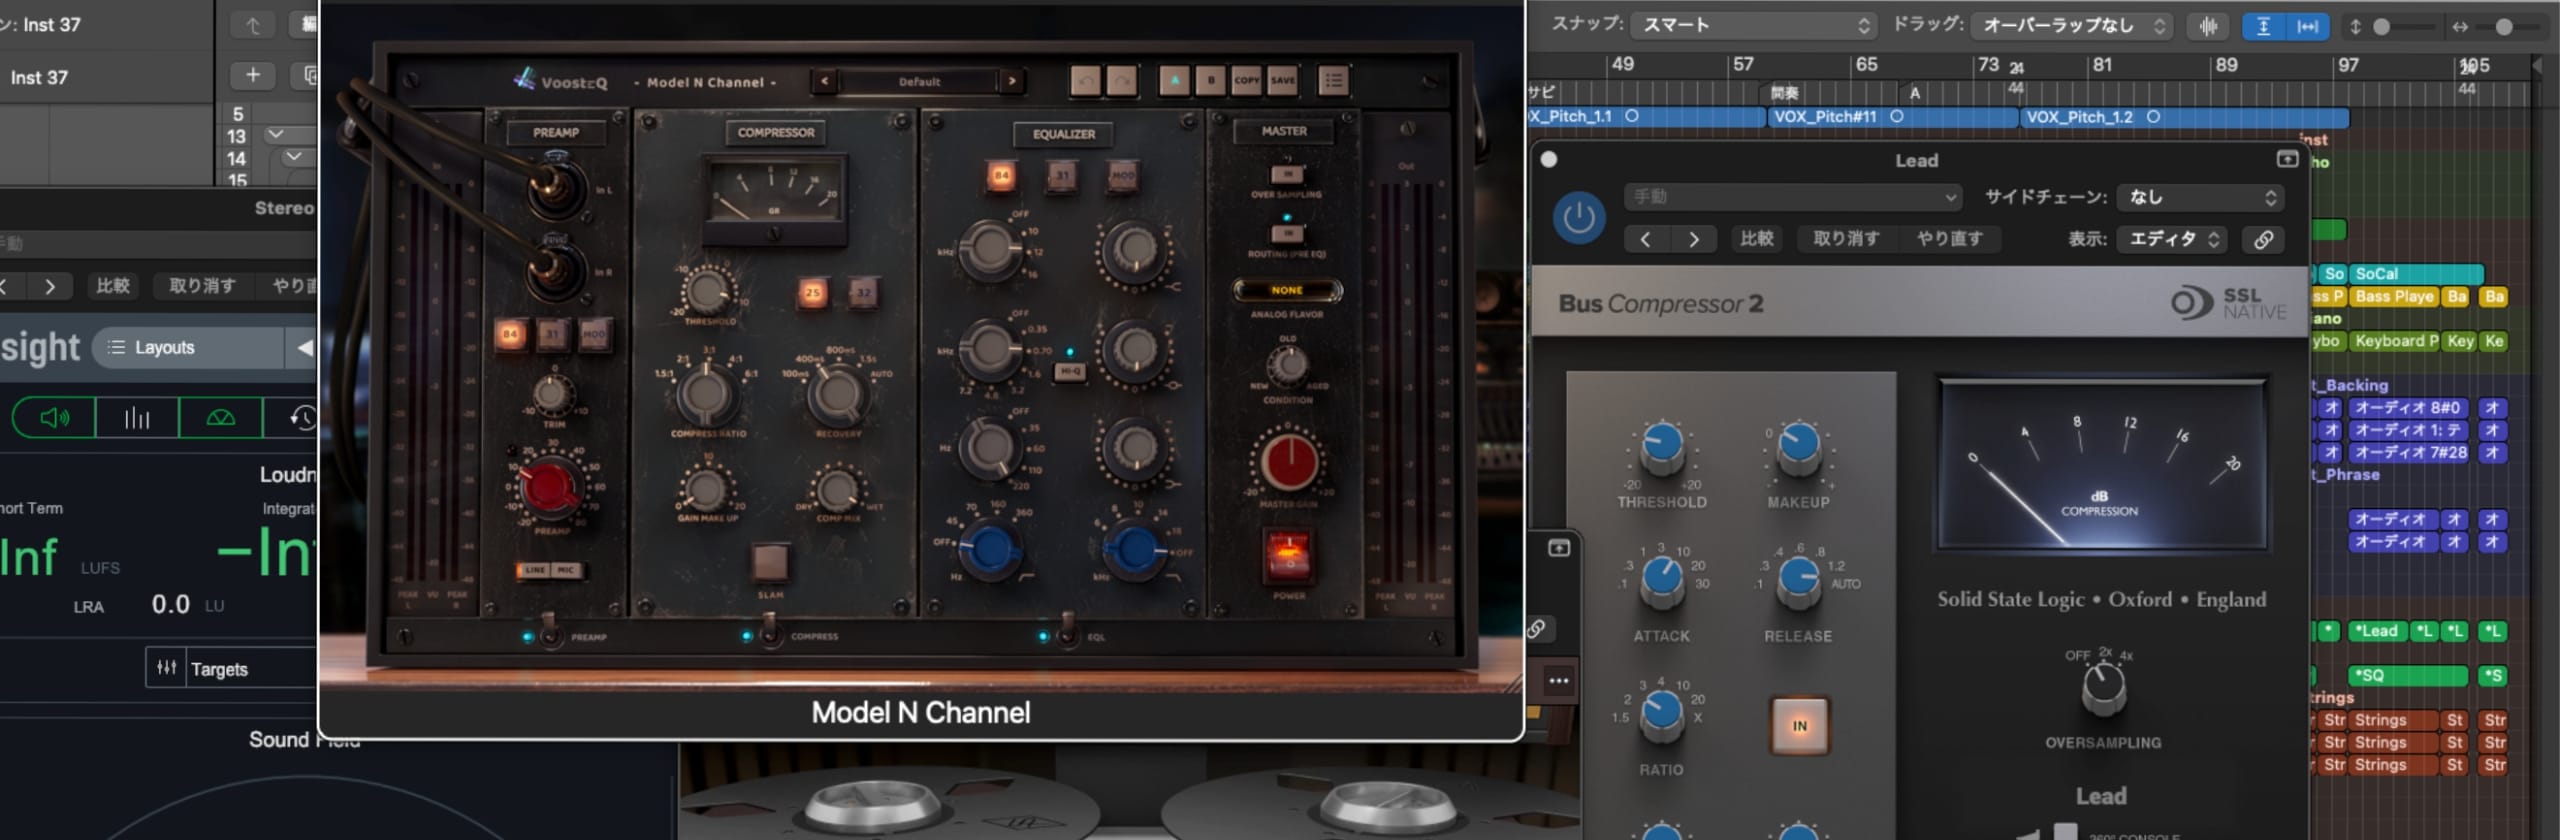Open the view dropdown showing エディタ
This screenshot has width=2560, height=840.
click(x=2172, y=239)
